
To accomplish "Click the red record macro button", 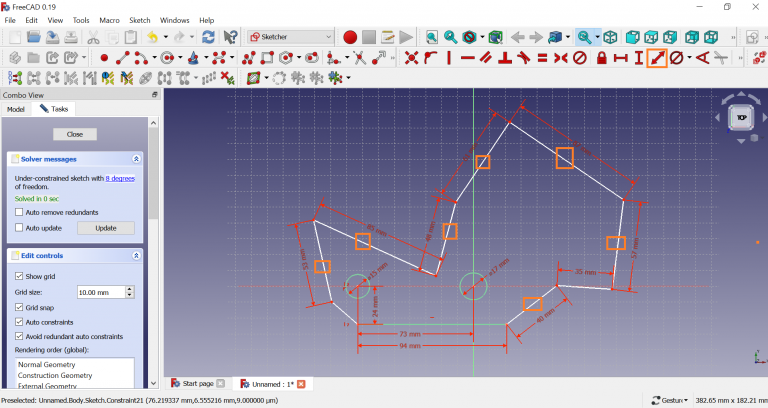I will [x=350, y=37].
